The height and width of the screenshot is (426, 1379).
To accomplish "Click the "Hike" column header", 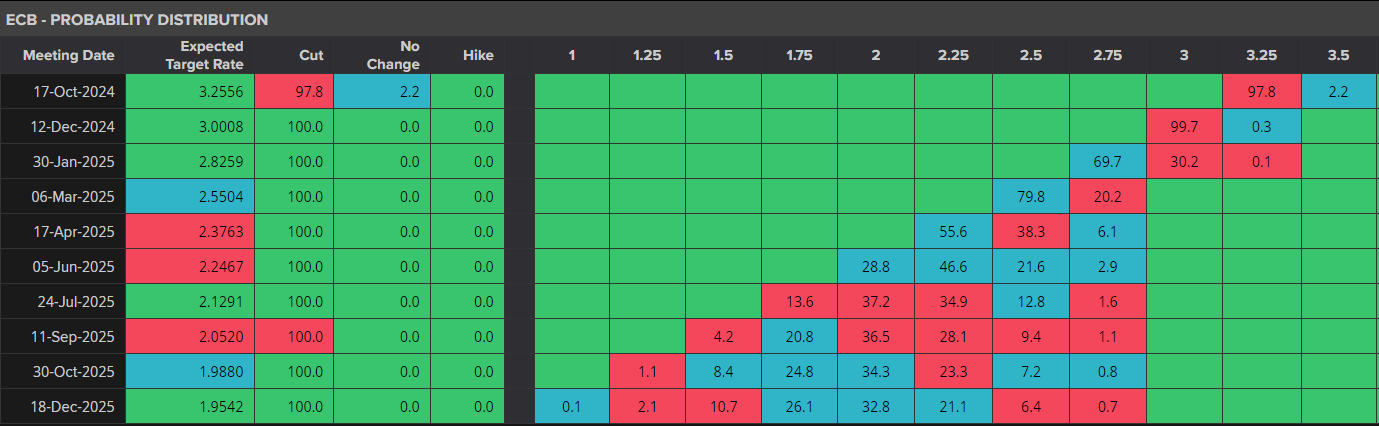I will (x=477, y=55).
